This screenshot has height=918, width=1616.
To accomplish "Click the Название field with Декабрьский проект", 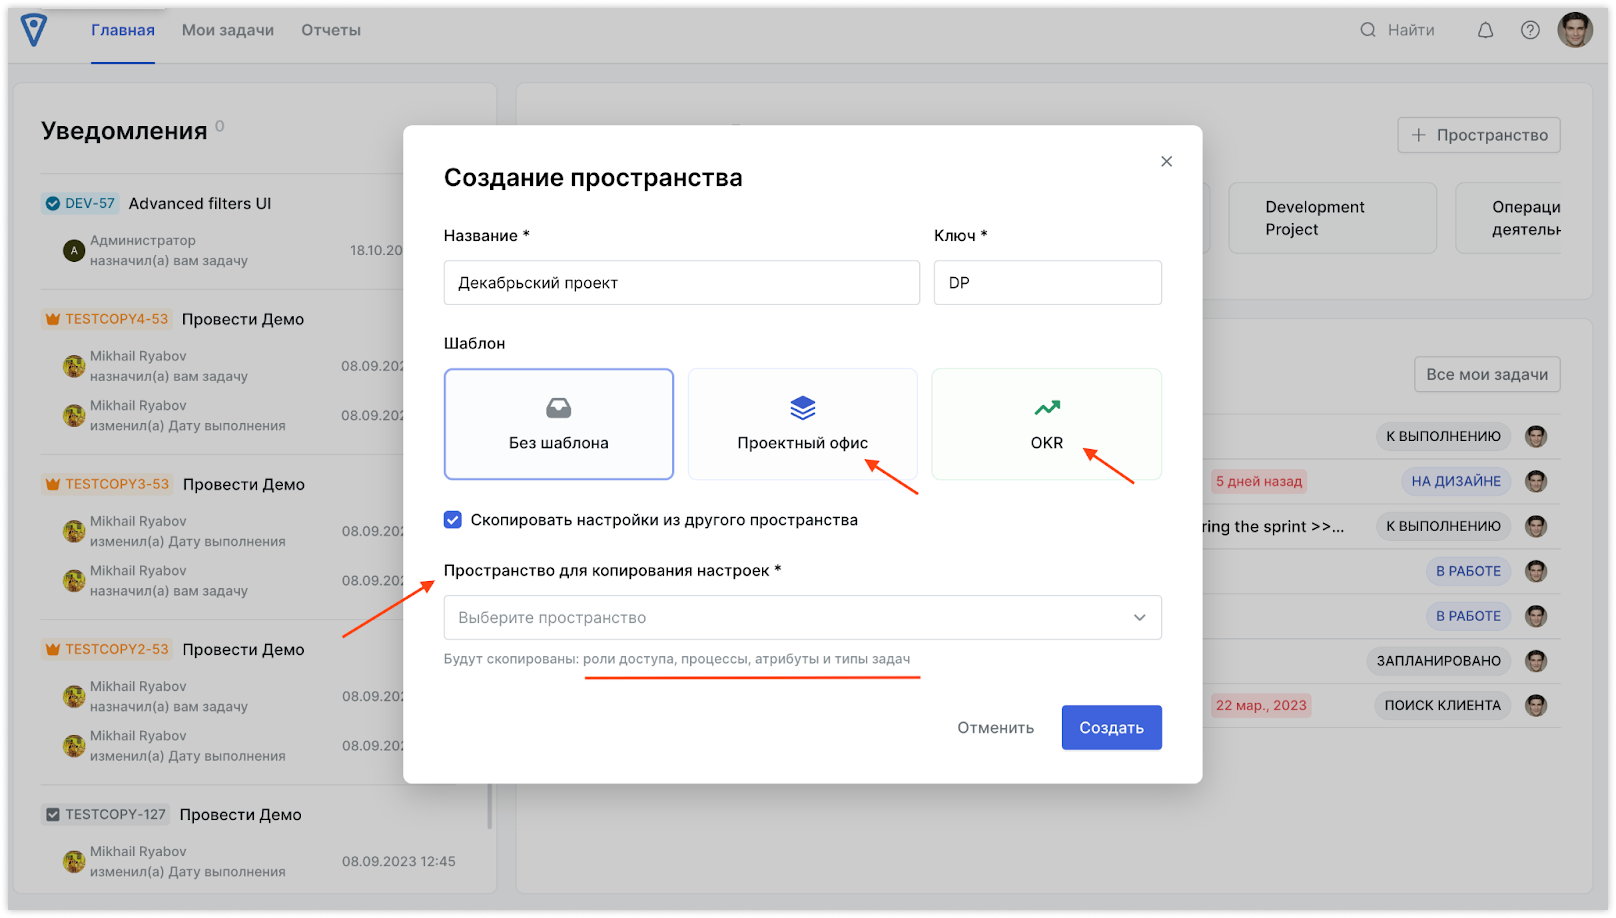I will click(x=681, y=282).
